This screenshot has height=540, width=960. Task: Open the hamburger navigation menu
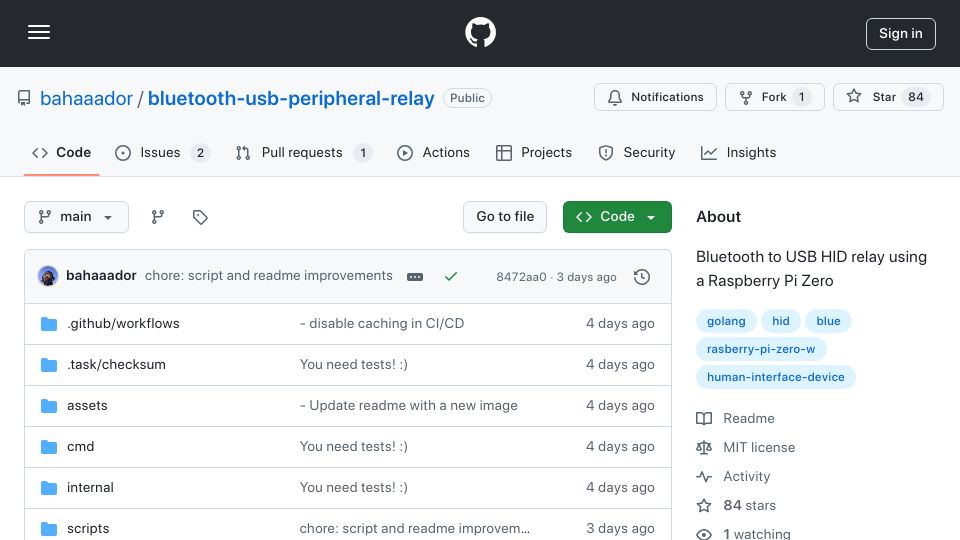[39, 32]
